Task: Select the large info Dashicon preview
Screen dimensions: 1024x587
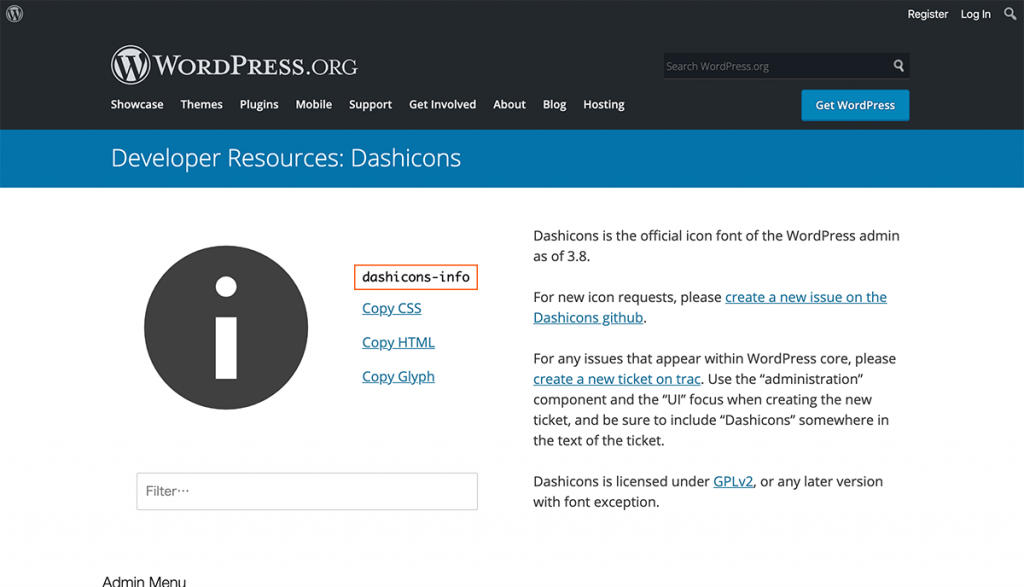Action: (226, 327)
